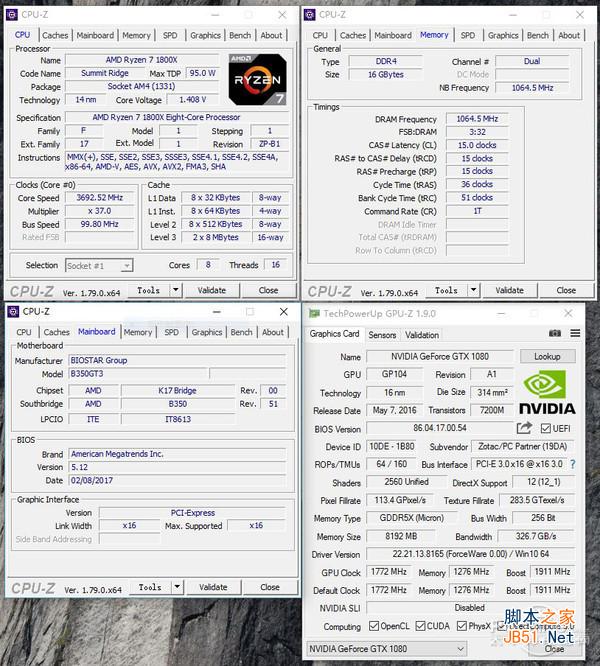Open the About tab in the Memory CPU-Z window
This screenshot has height=666, width=600.
tap(569, 35)
